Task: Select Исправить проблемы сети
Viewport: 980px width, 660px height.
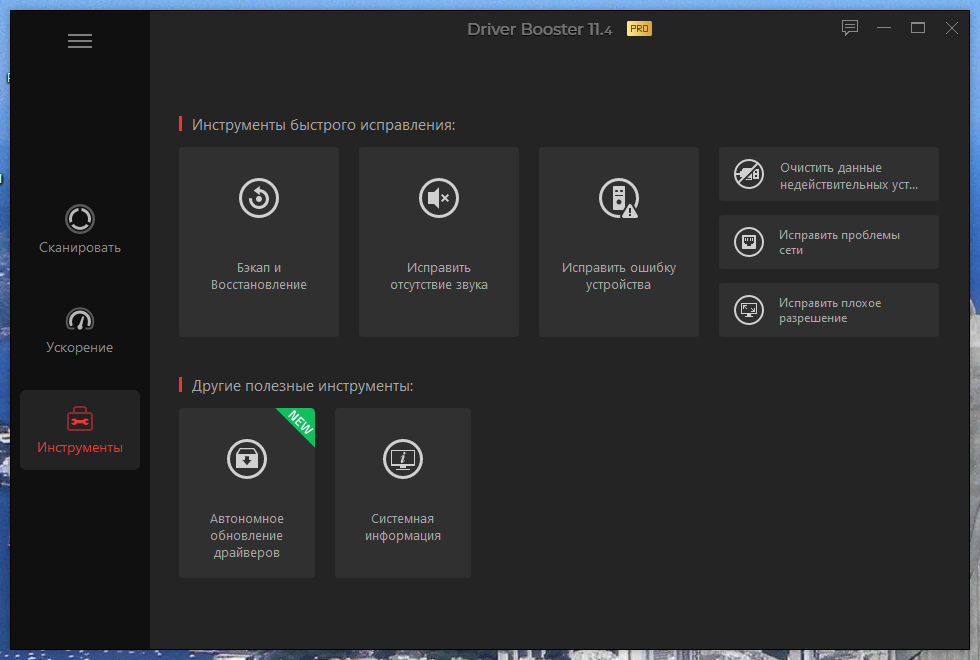Action: pos(829,242)
